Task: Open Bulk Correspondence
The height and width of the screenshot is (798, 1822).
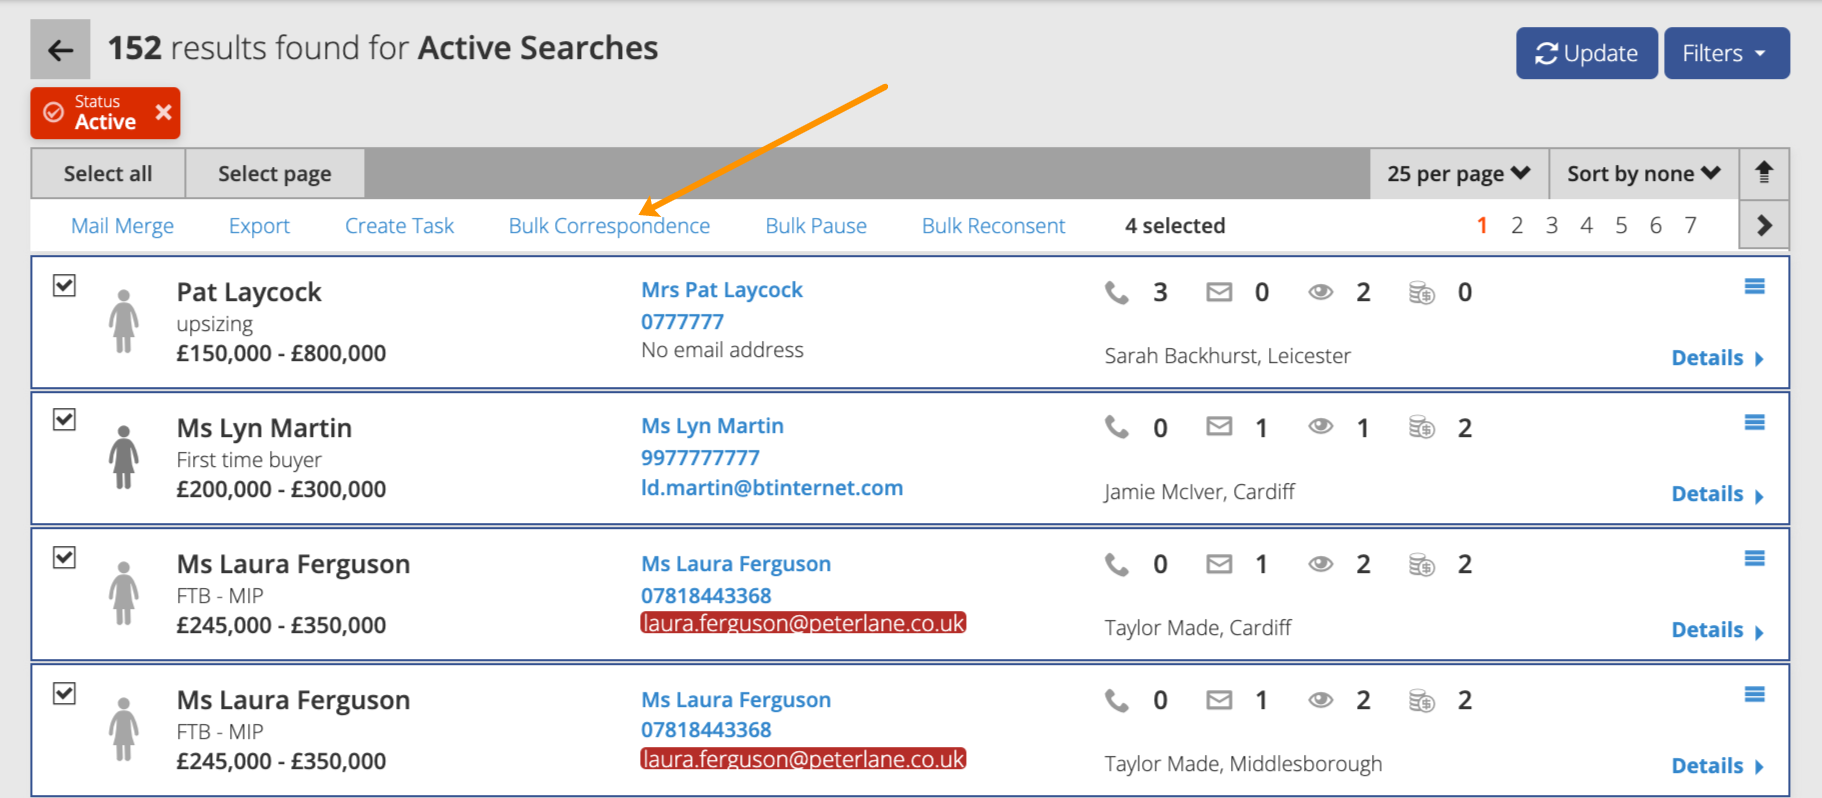Action: [x=609, y=226]
